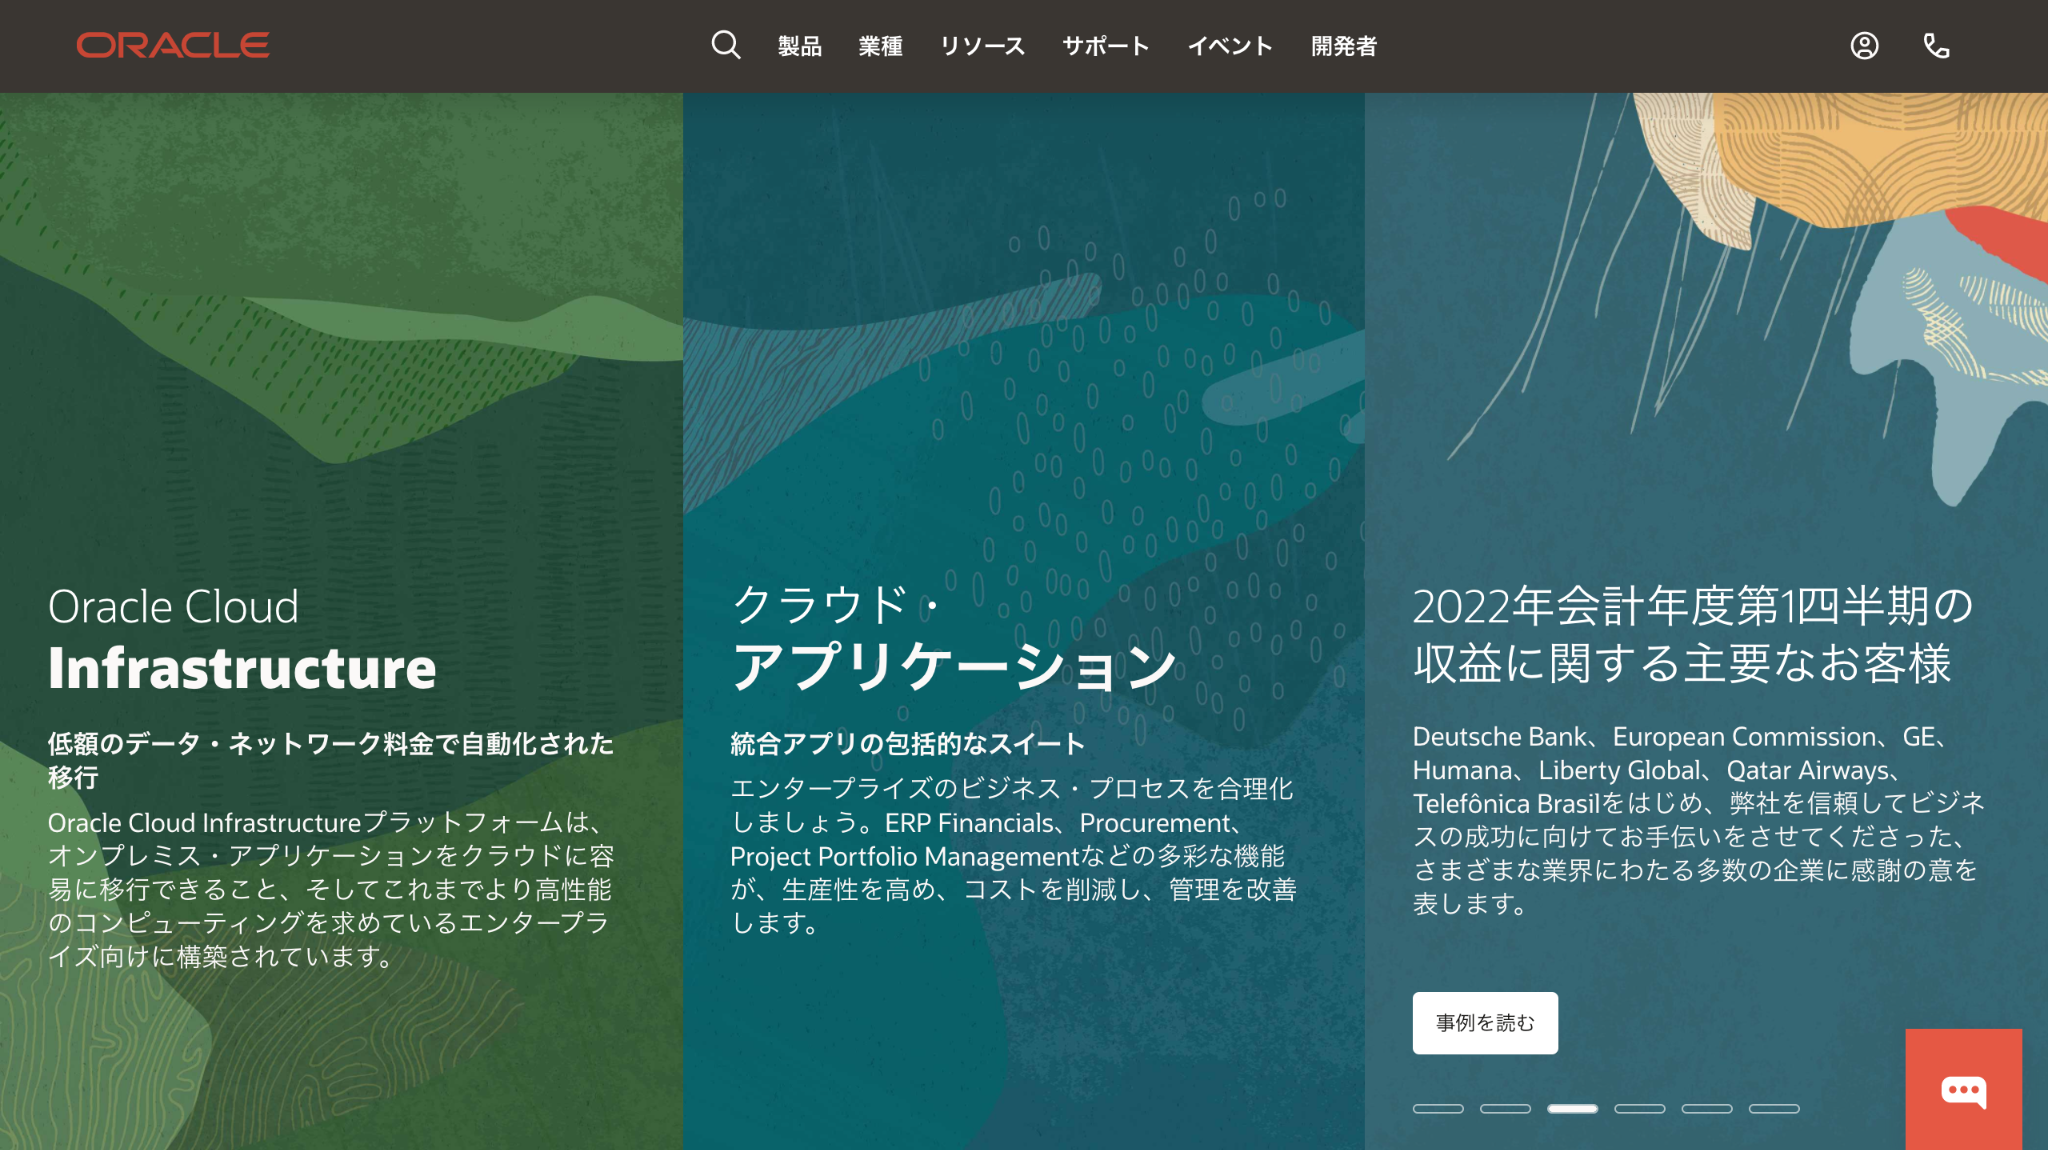Open the イベント menu
This screenshot has width=2048, height=1150.
click(x=1230, y=46)
